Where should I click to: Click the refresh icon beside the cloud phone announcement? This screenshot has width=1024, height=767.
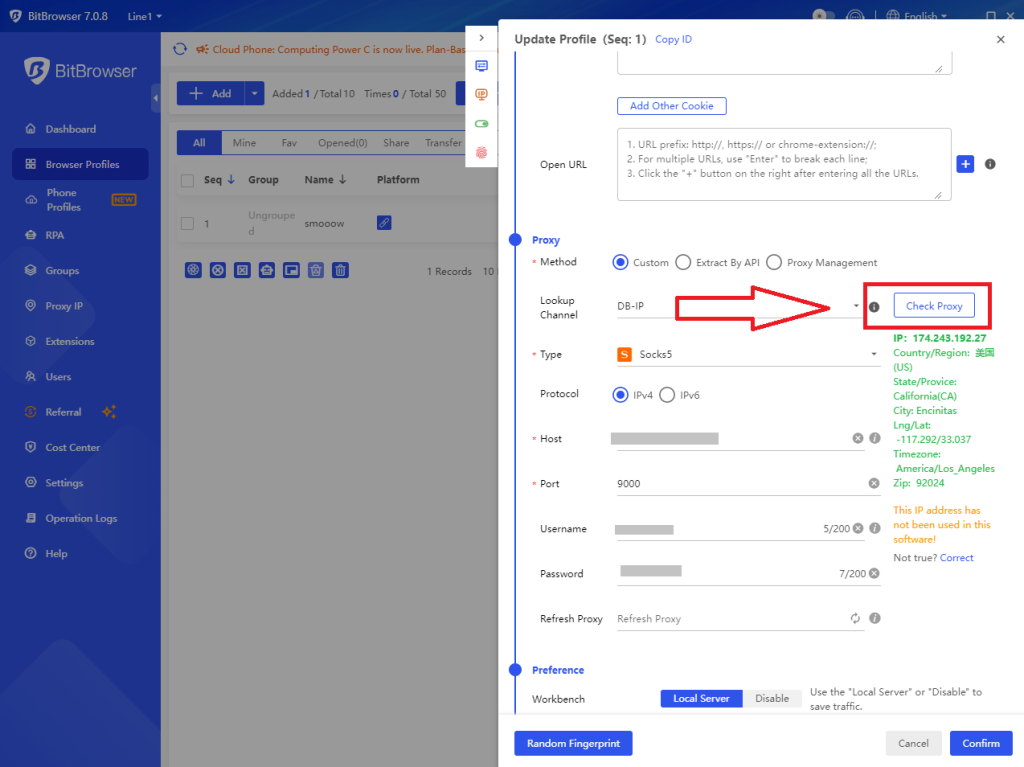(x=180, y=48)
